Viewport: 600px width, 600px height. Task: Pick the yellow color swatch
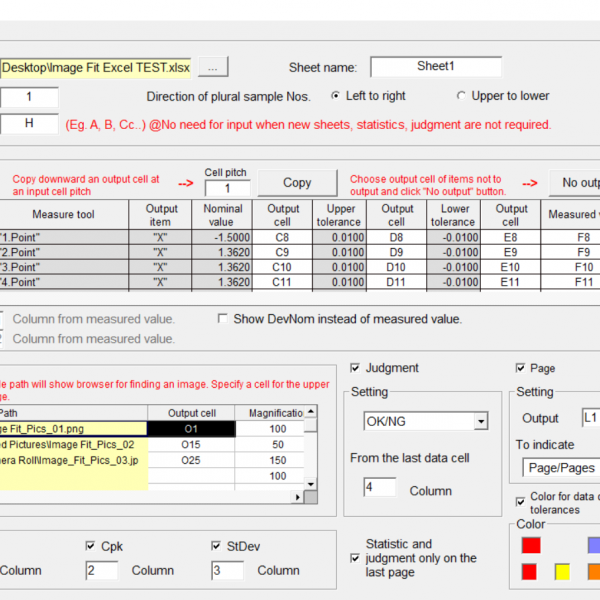coord(563,572)
